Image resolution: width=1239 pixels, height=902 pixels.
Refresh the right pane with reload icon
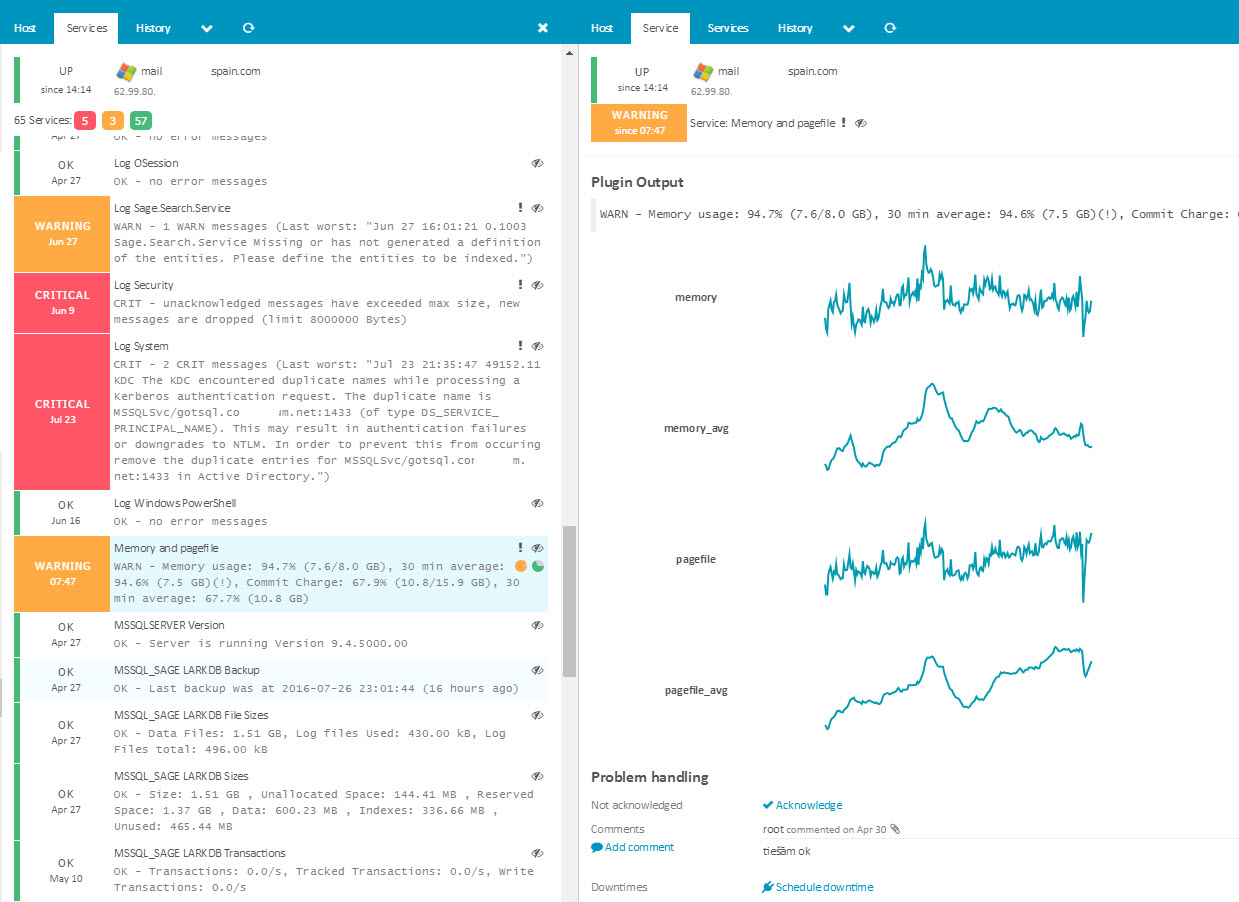[x=890, y=28]
